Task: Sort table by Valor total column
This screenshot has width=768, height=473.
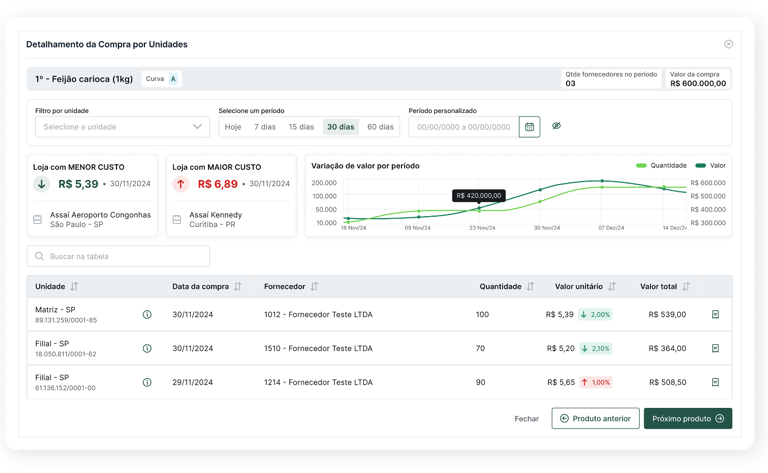Action: pyautogui.click(x=686, y=286)
